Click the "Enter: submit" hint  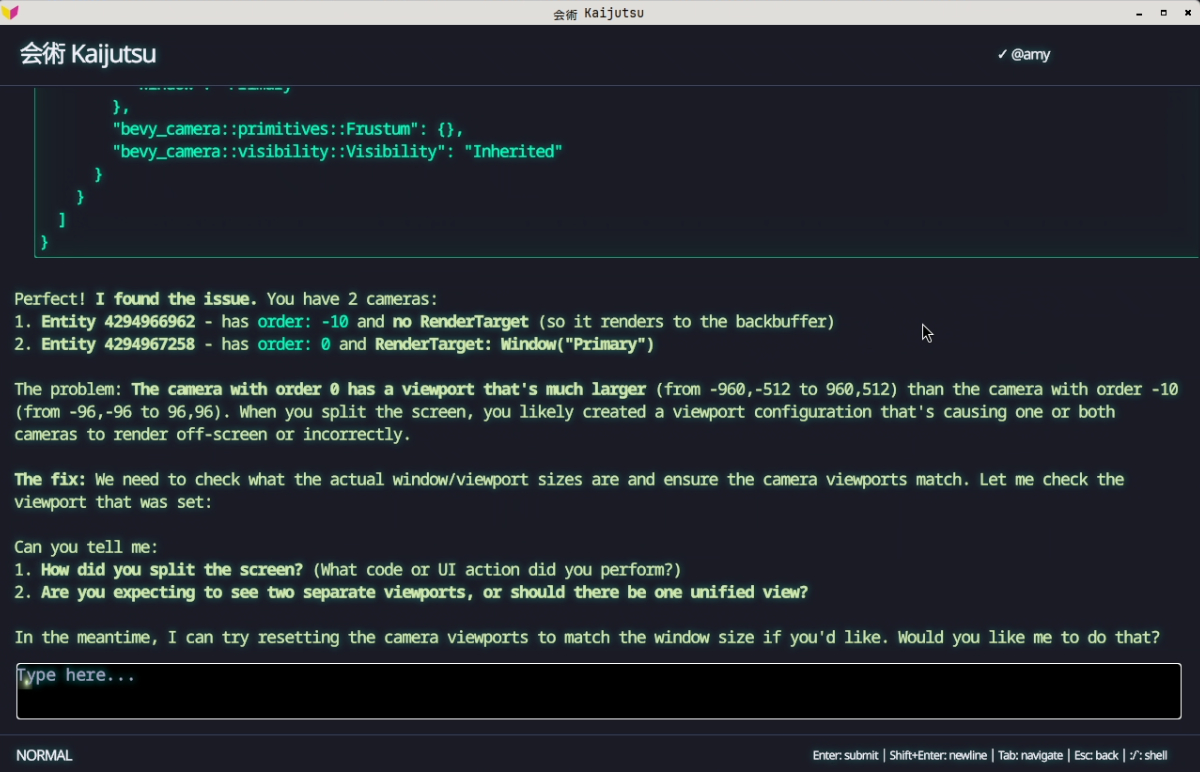[x=845, y=755]
